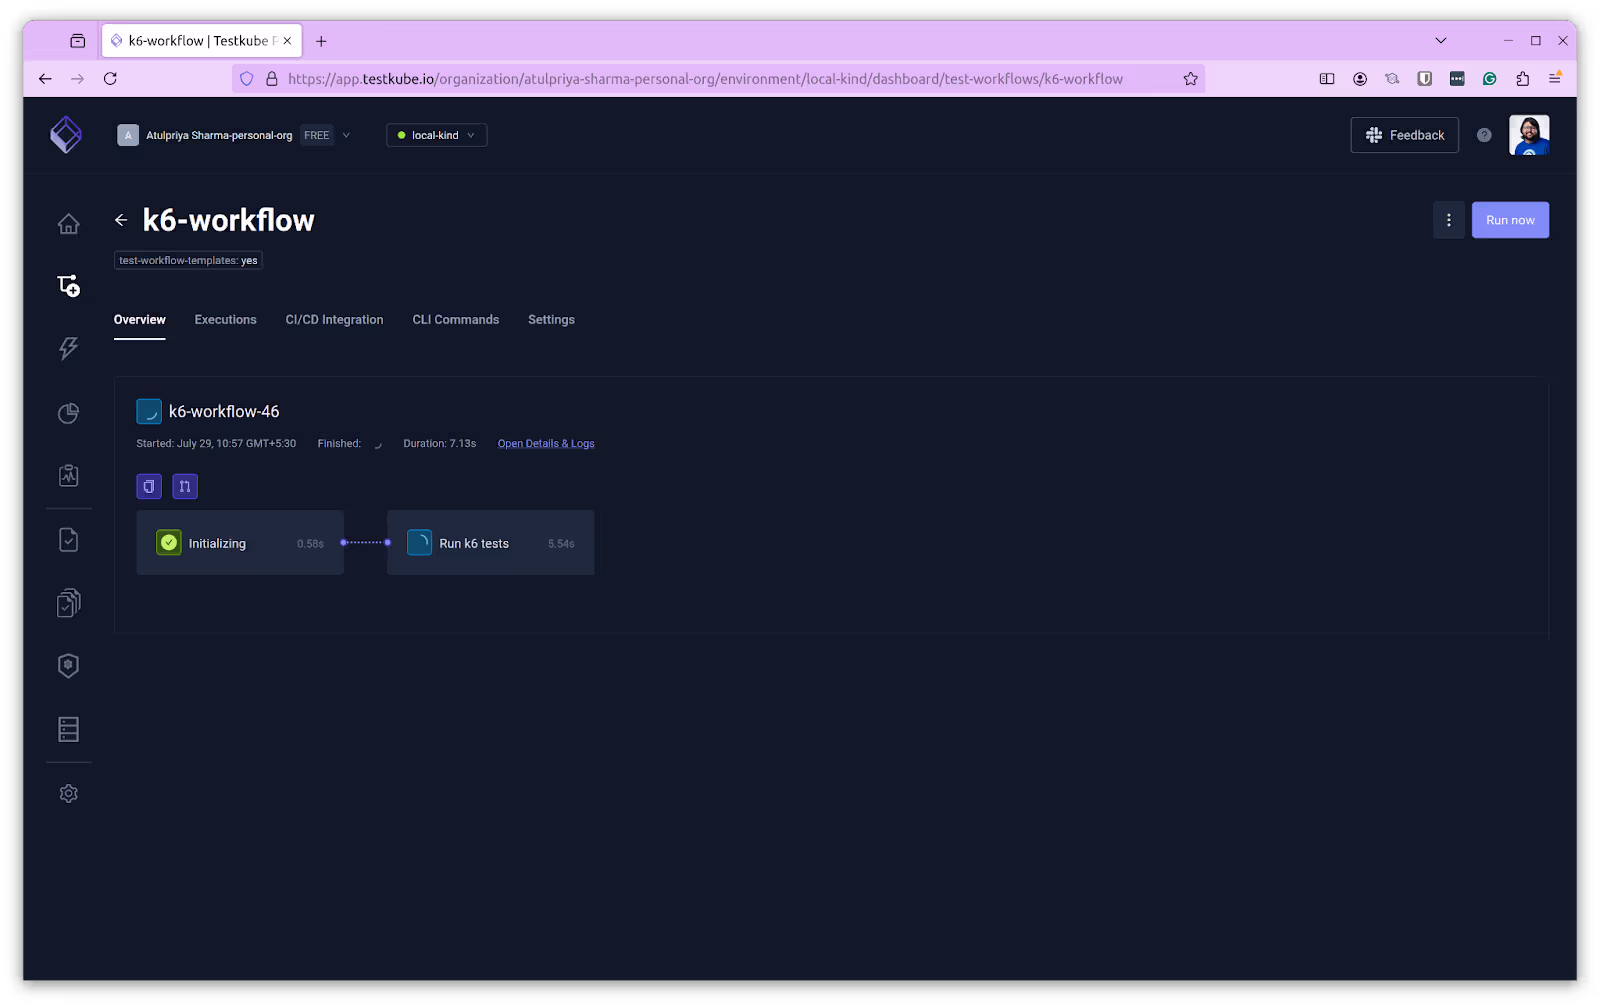This screenshot has width=1600, height=1006.
Task: Open the user profile avatar
Action: coord(1529,135)
